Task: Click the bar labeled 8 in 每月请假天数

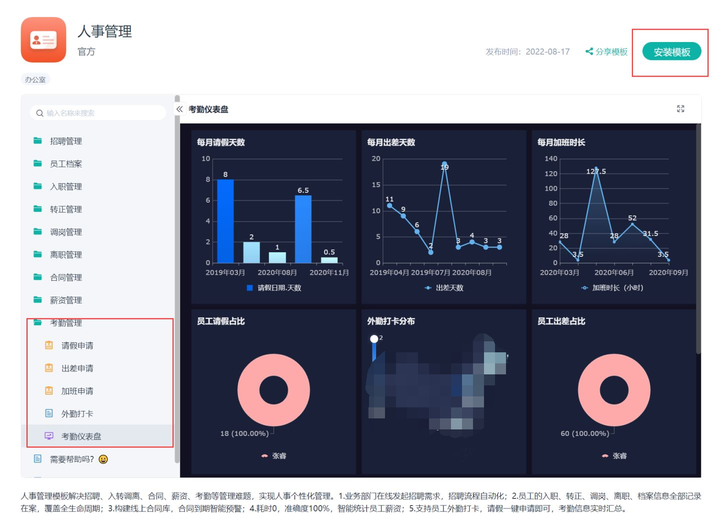Action: click(225, 221)
